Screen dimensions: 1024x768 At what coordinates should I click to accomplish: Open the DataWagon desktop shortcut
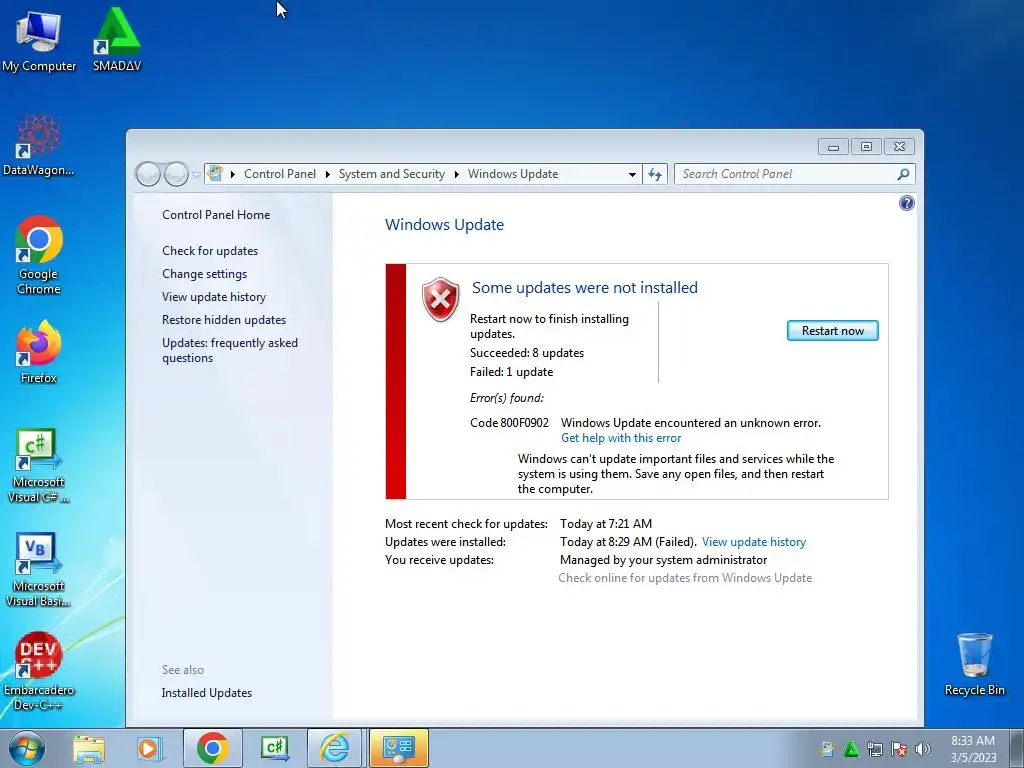pos(39,145)
